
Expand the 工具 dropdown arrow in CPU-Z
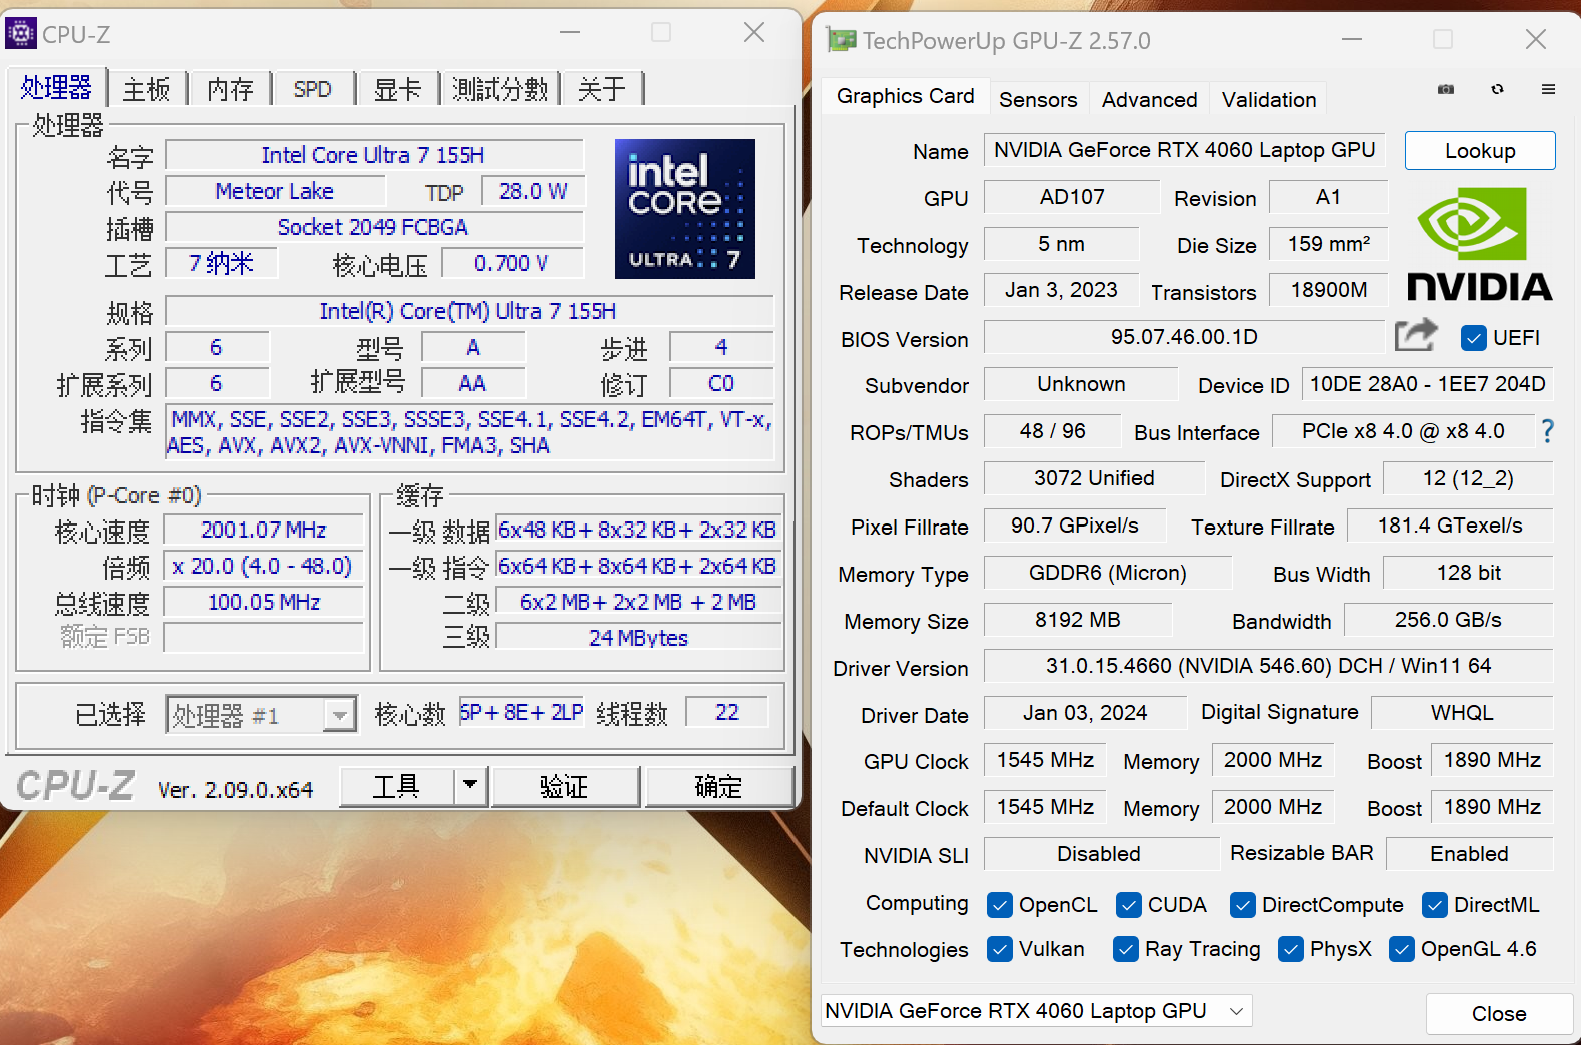click(x=470, y=786)
